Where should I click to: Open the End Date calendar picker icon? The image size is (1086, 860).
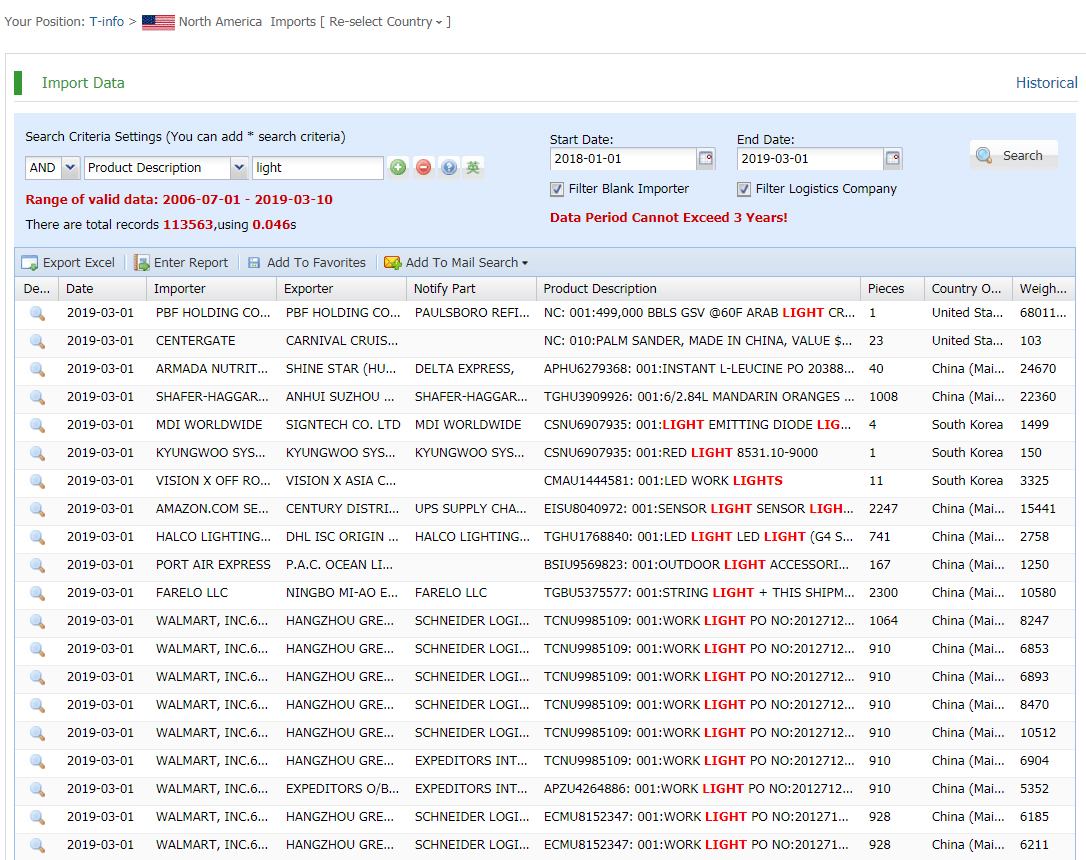point(892,159)
